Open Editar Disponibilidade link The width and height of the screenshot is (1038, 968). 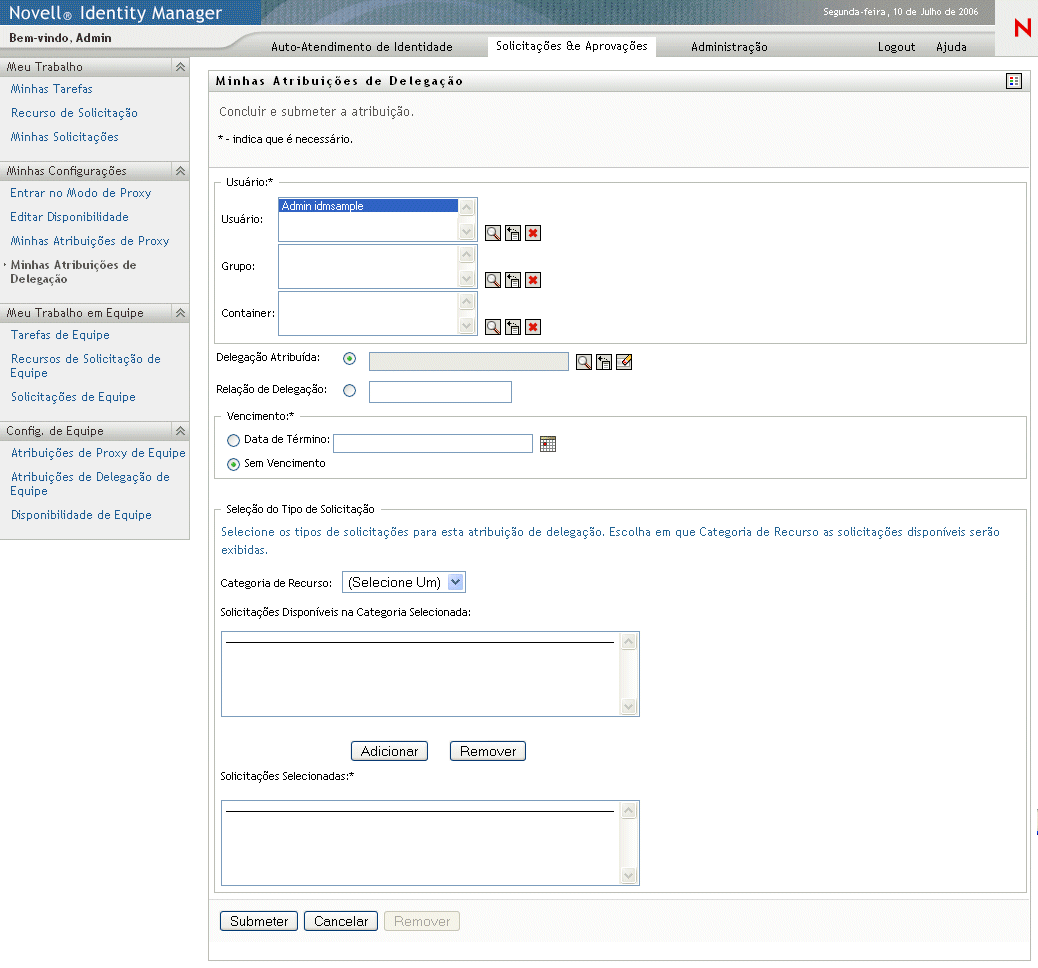click(x=70, y=217)
